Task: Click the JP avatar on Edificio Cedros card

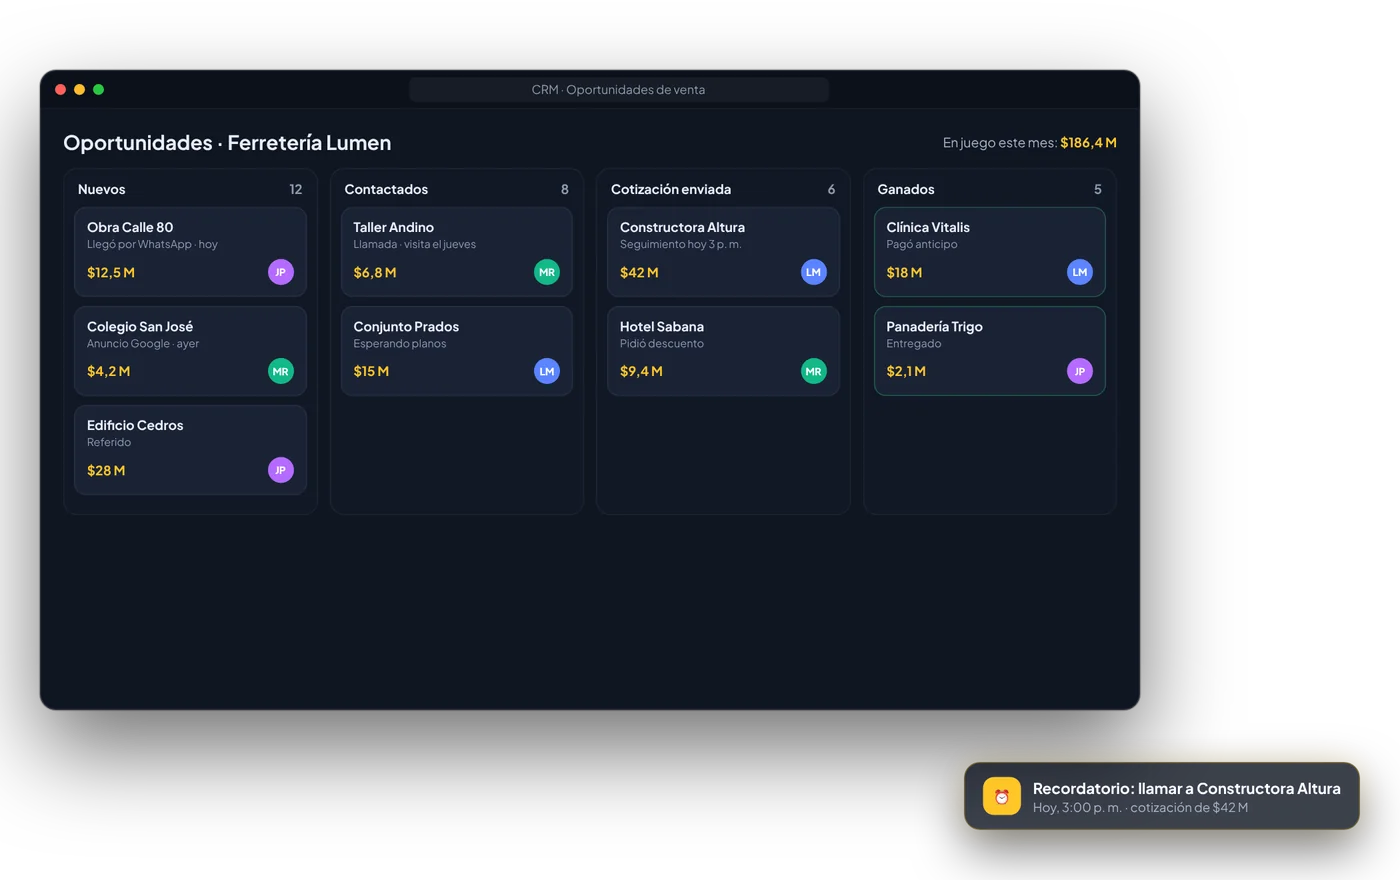Action: click(x=281, y=470)
